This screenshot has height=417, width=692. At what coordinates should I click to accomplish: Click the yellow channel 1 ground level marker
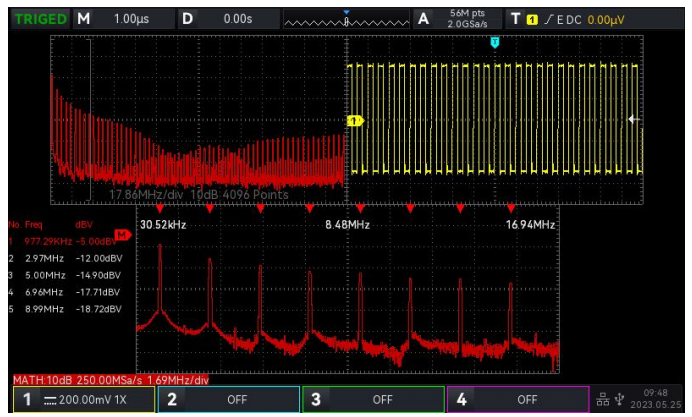[x=355, y=120]
